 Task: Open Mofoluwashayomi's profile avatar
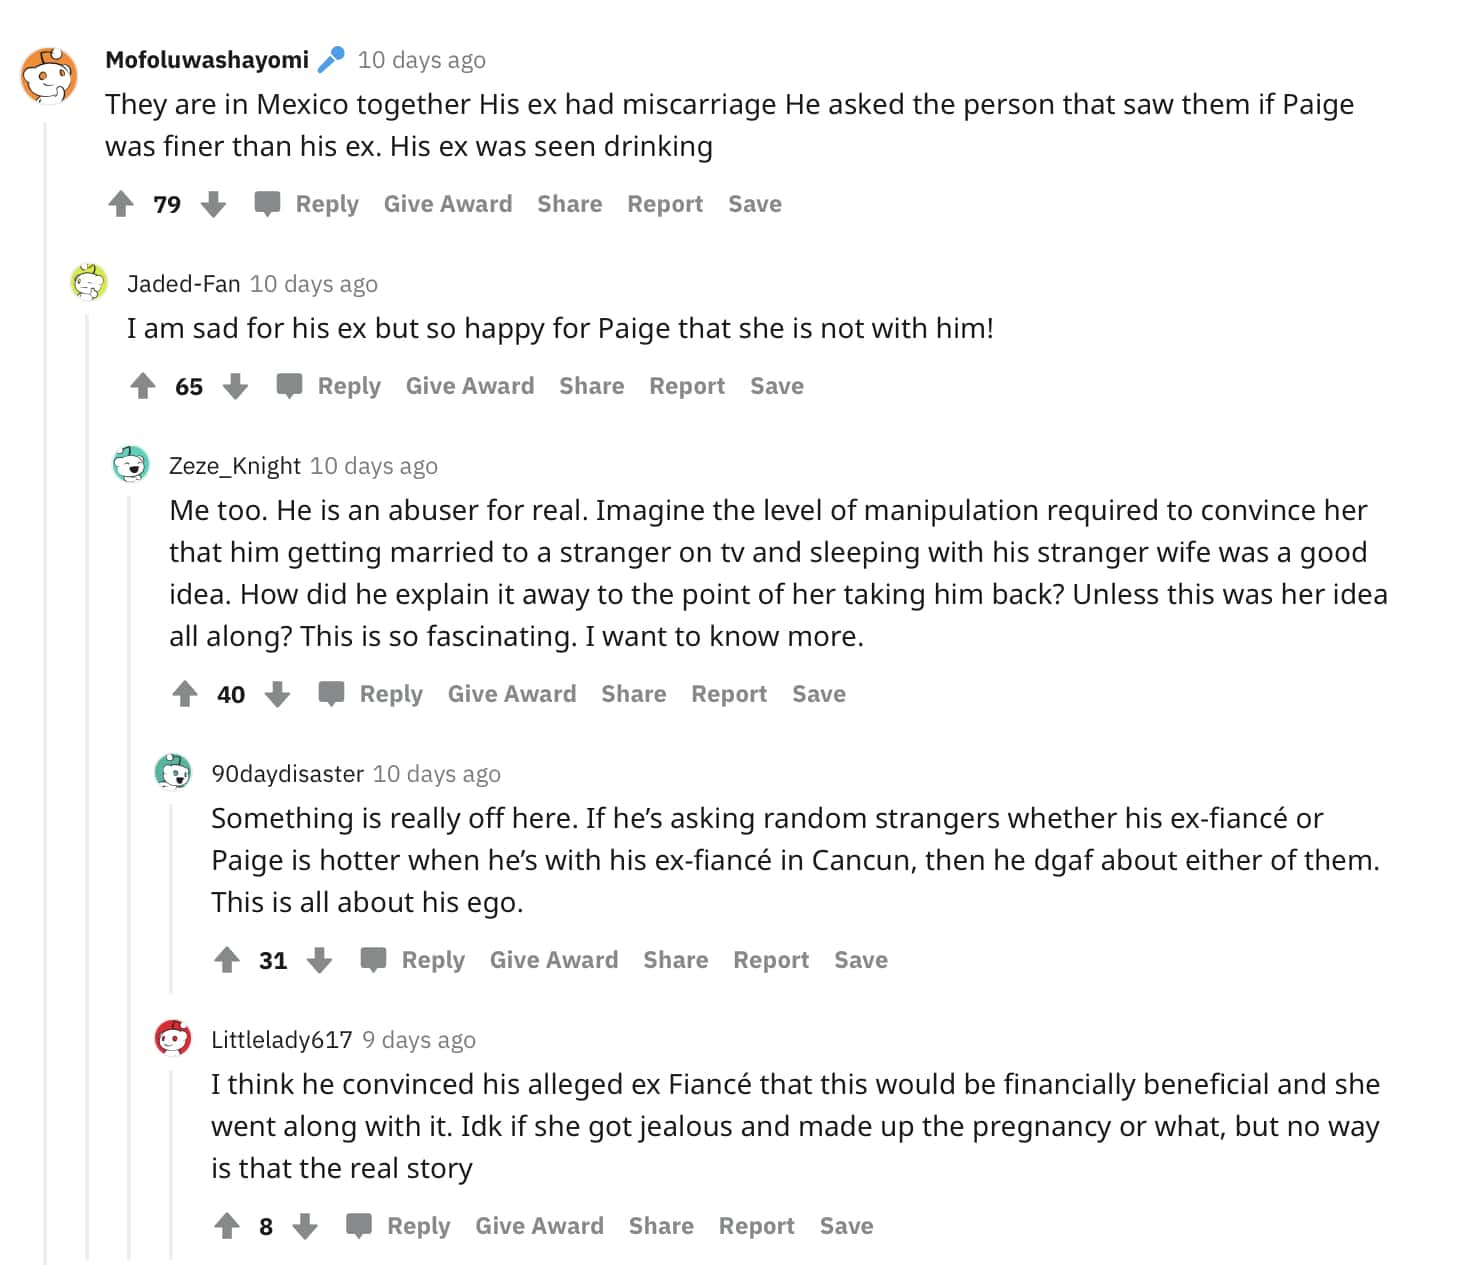pos(48,76)
